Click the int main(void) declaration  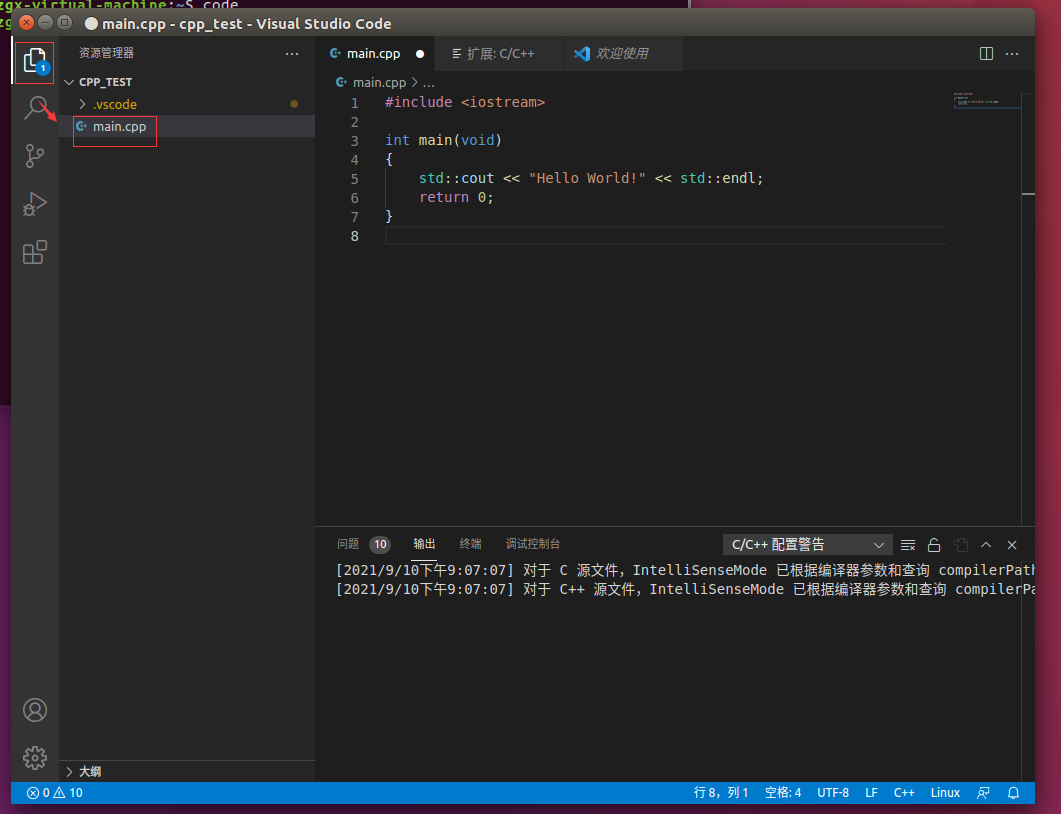[443, 140]
